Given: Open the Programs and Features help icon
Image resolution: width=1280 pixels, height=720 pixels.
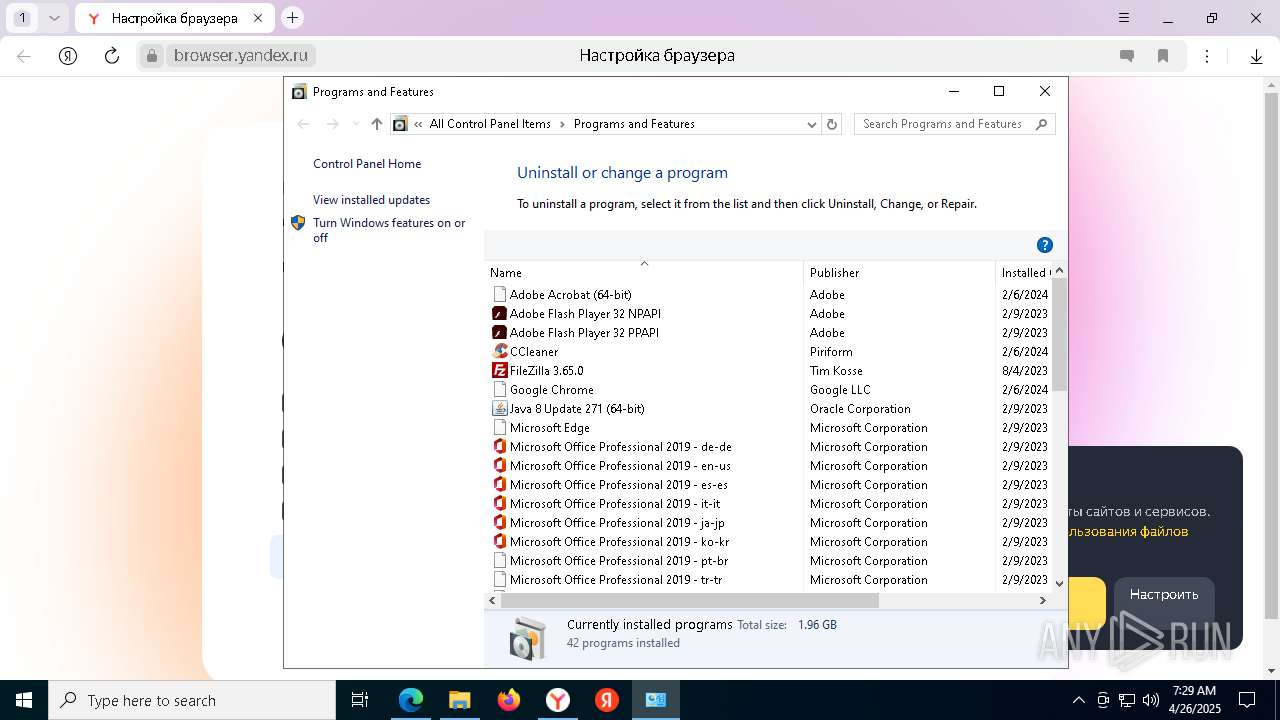Looking at the screenshot, I should (x=1045, y=245).
